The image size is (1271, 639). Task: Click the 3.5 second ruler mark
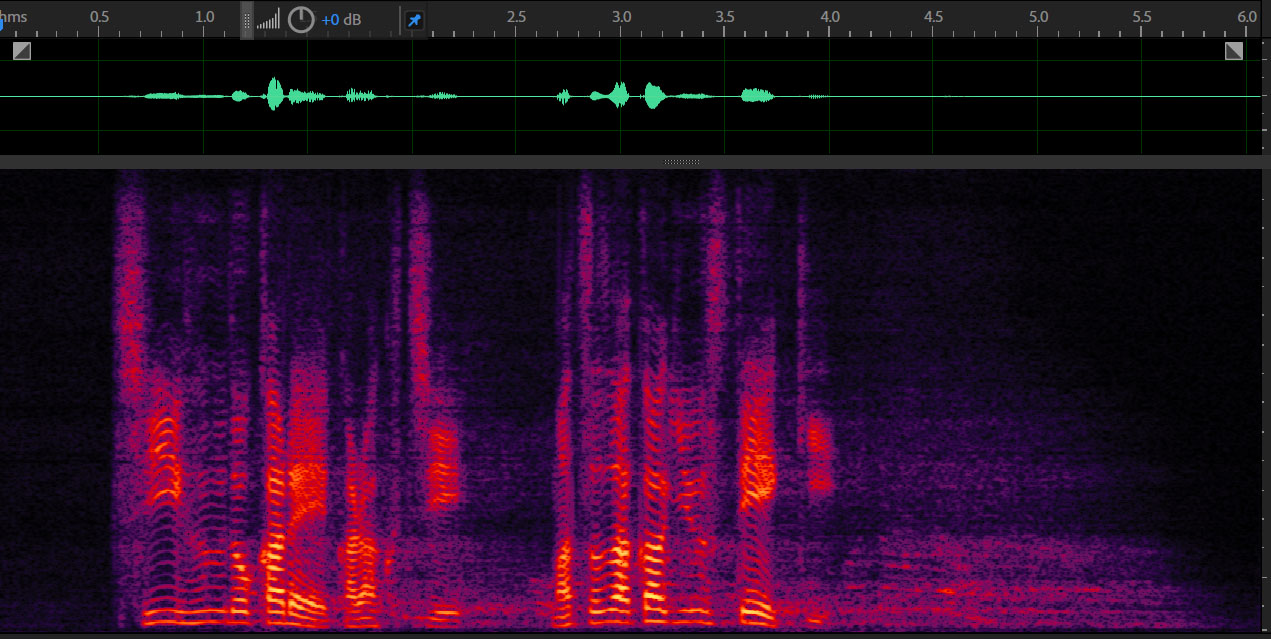pyautogui.click(x=725, y=17)
